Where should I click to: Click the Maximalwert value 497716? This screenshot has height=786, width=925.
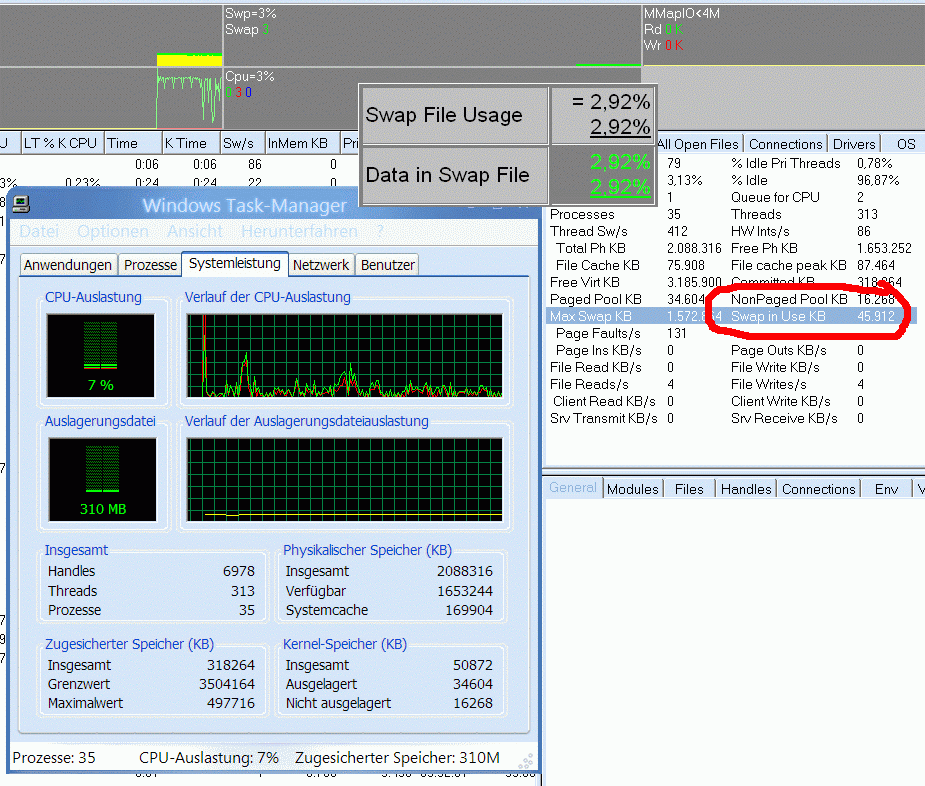click(x=231, y=703)
